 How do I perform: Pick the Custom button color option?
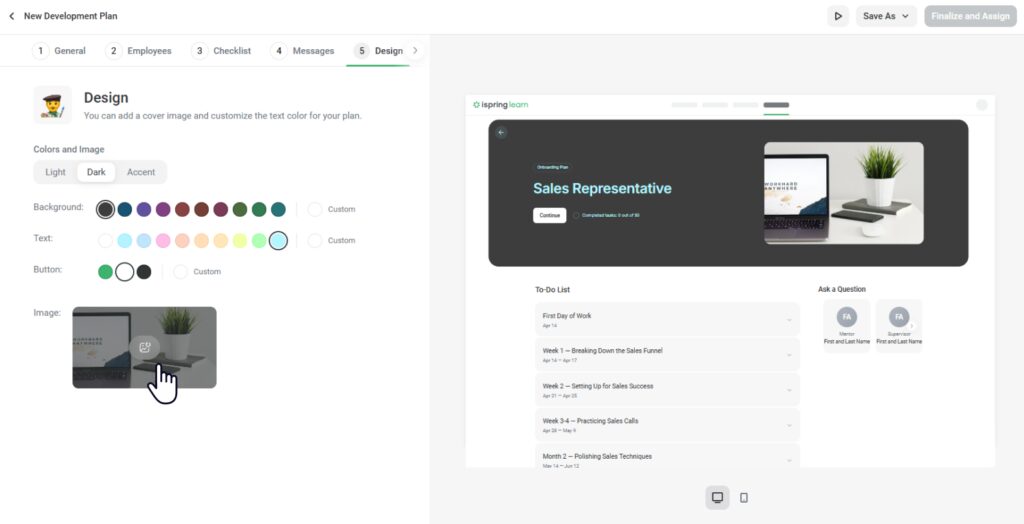coord(197,272)
